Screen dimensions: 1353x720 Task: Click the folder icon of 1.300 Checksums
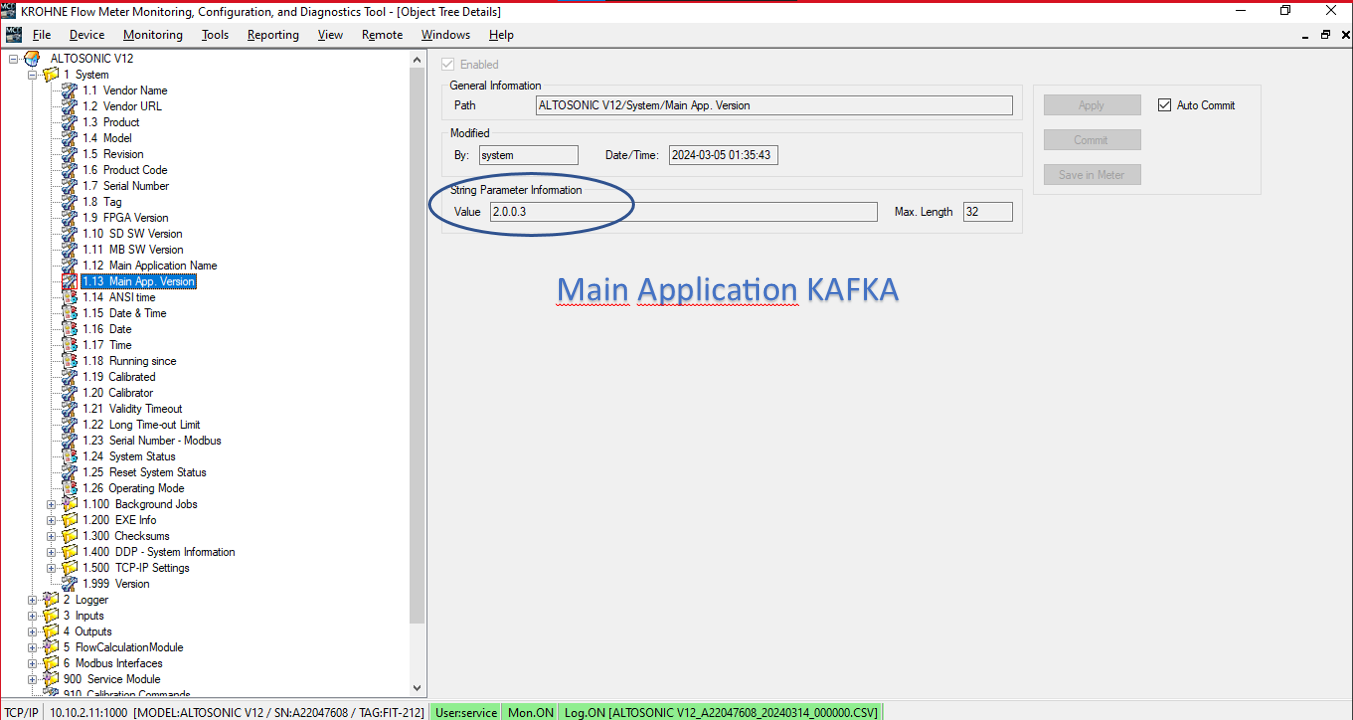(x=69, y=536)
